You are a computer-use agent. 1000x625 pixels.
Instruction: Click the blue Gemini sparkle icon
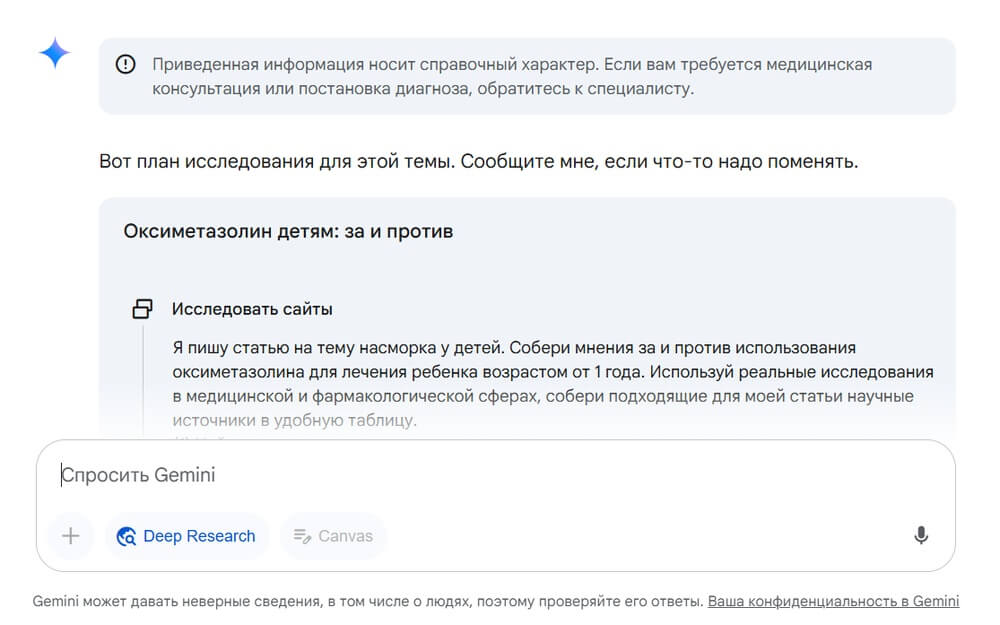55,53
